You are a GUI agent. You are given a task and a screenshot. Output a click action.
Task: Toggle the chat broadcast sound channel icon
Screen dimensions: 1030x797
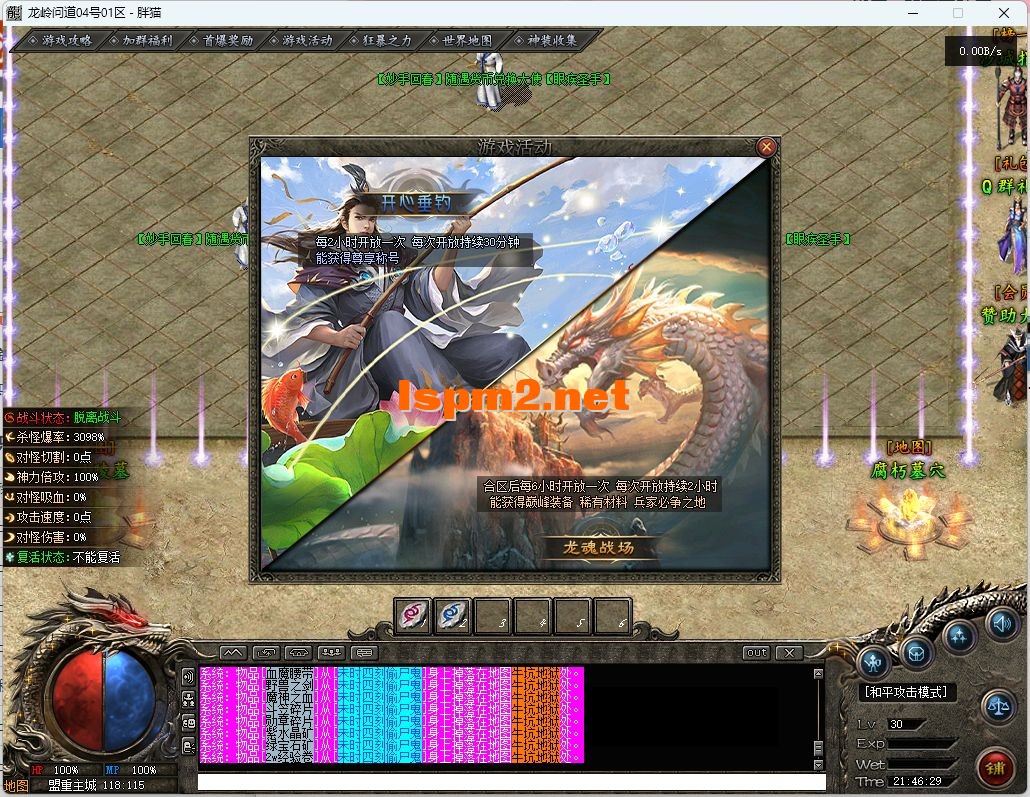click(x=188, y=675)
